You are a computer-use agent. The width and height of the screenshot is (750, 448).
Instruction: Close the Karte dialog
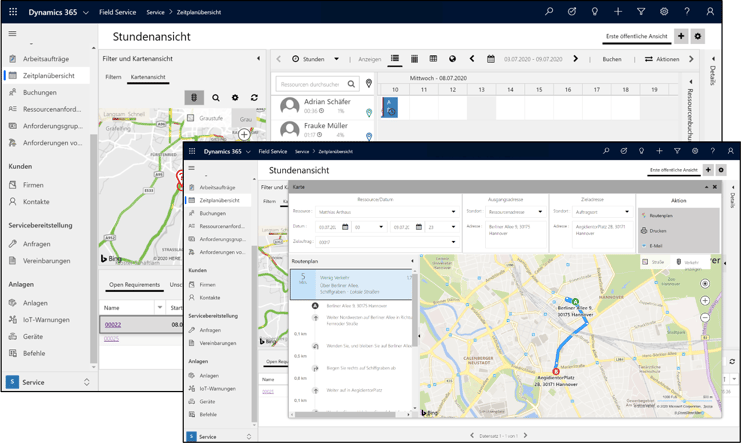pos(715,187)
